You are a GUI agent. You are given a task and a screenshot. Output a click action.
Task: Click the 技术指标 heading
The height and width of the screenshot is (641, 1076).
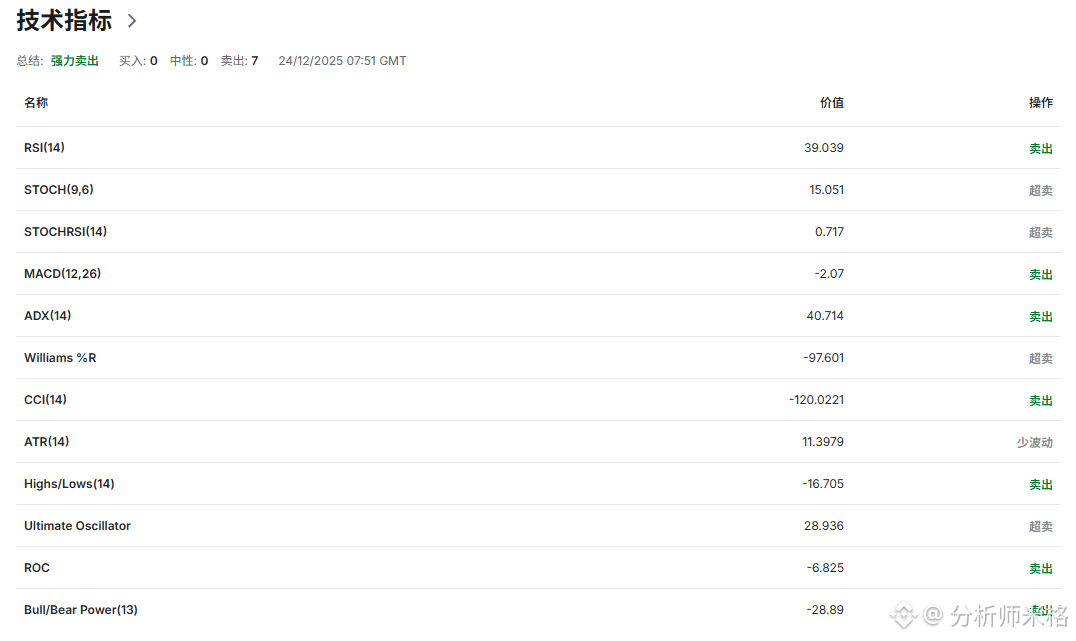point(64,21)
